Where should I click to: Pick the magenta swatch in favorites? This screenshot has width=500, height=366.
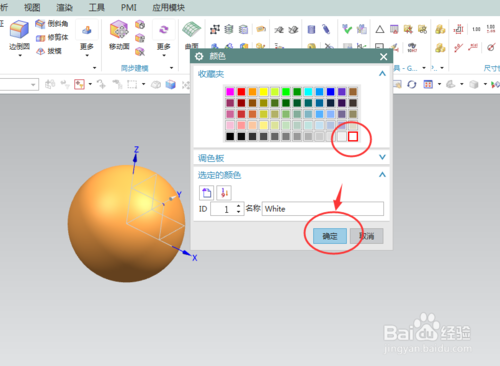[x=230, y=91]
